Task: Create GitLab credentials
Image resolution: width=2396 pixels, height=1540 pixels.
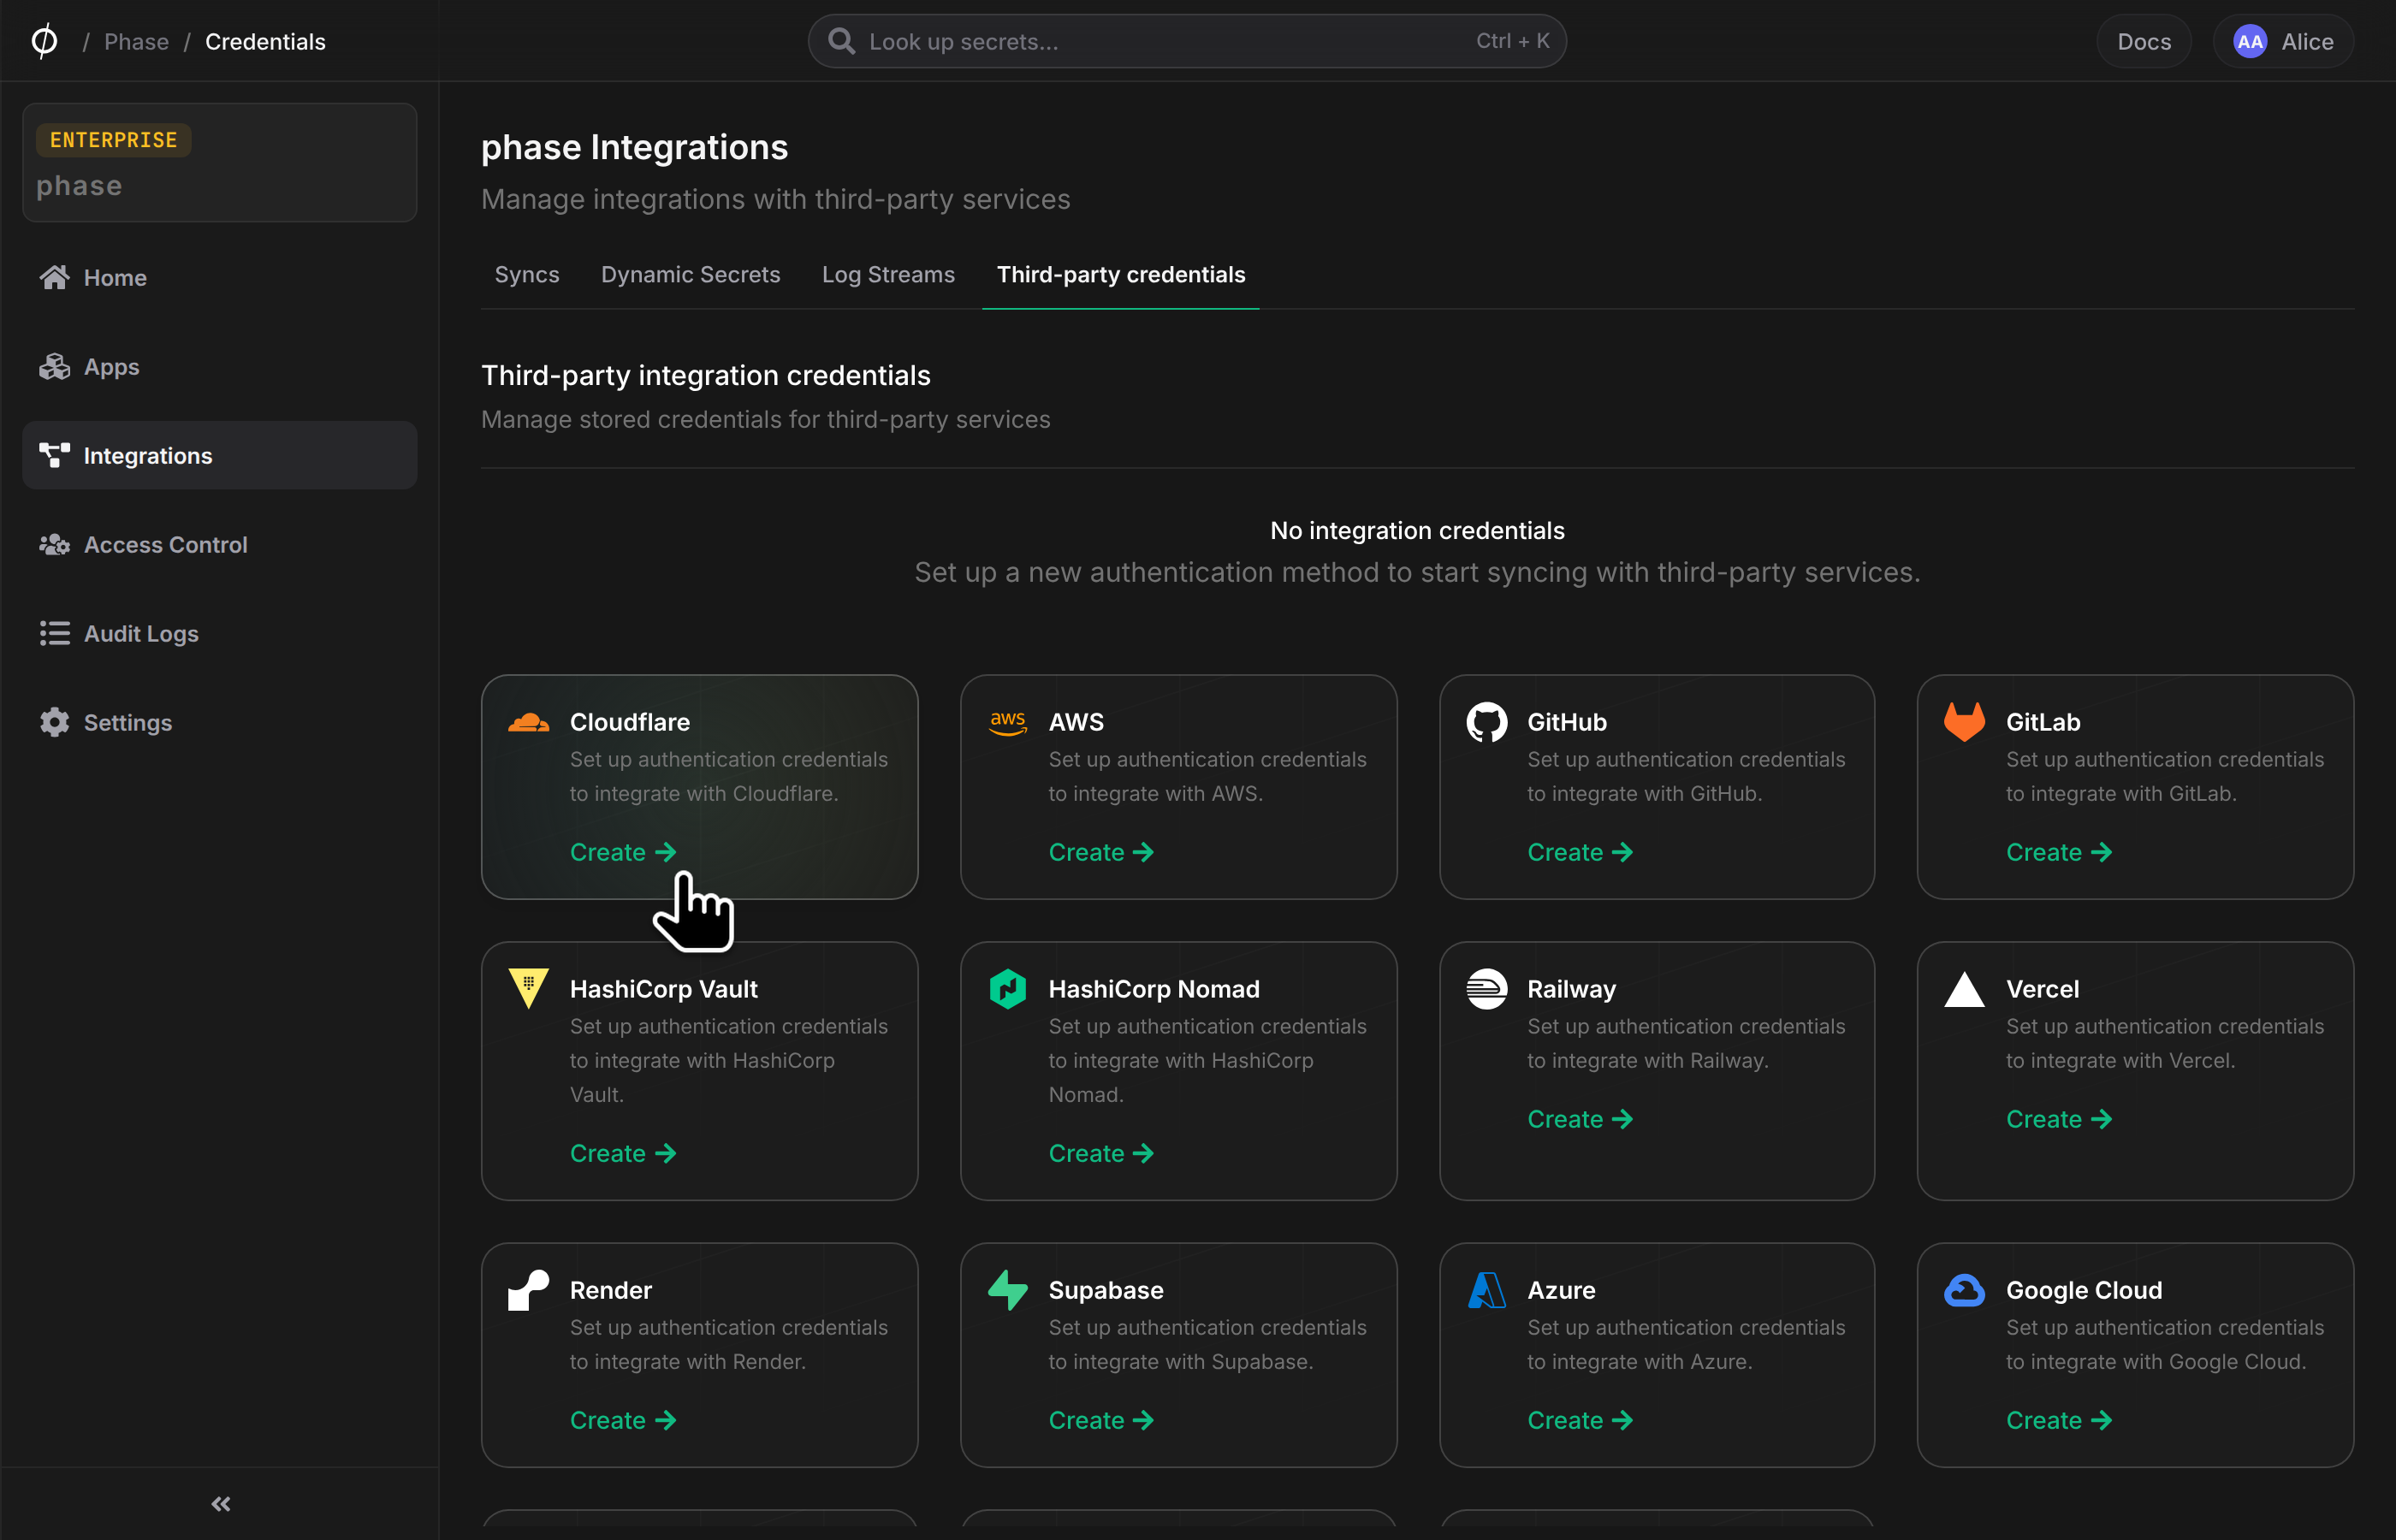Action: (2059, 852)
